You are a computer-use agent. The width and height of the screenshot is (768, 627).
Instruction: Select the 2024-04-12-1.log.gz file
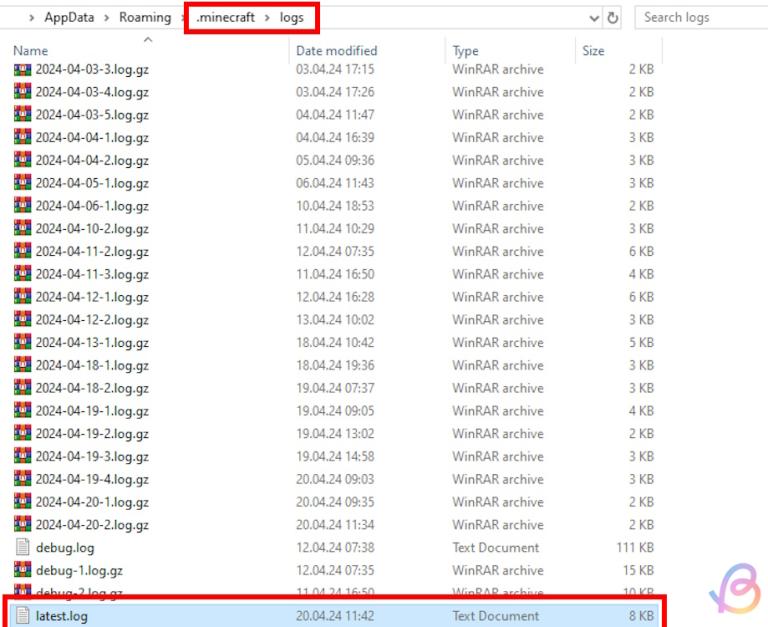coord(92,297)
